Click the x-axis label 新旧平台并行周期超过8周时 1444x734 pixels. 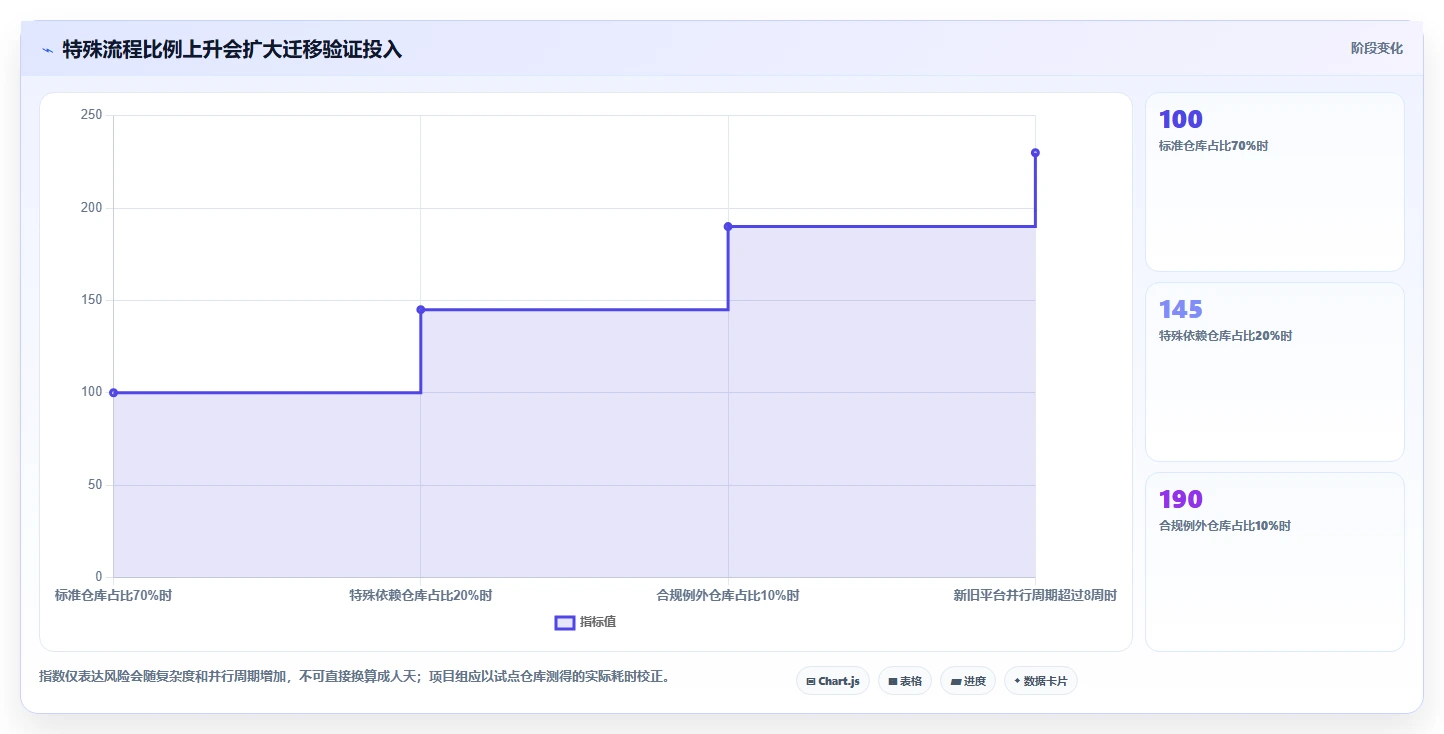click(1035, 596)
